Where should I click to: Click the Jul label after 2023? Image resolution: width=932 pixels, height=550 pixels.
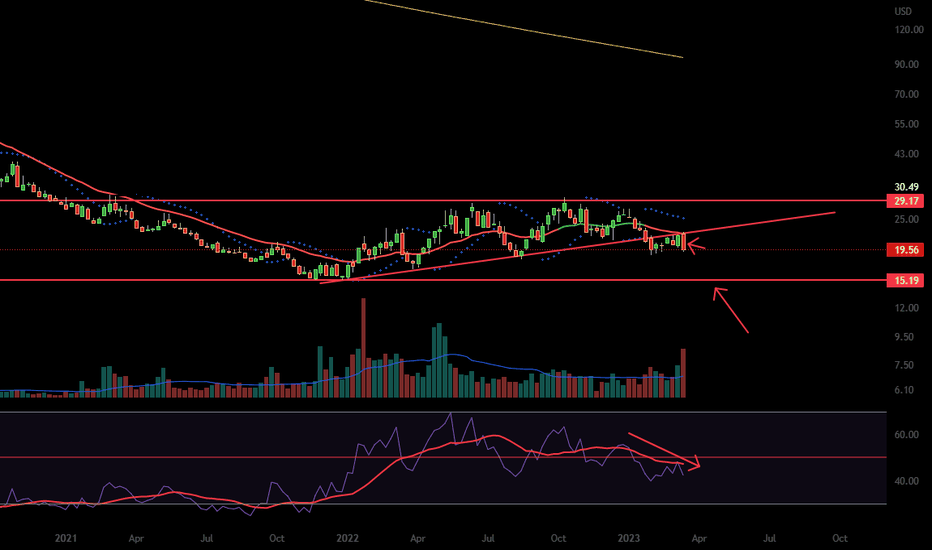pyautogui.click(x=769, y=538)
